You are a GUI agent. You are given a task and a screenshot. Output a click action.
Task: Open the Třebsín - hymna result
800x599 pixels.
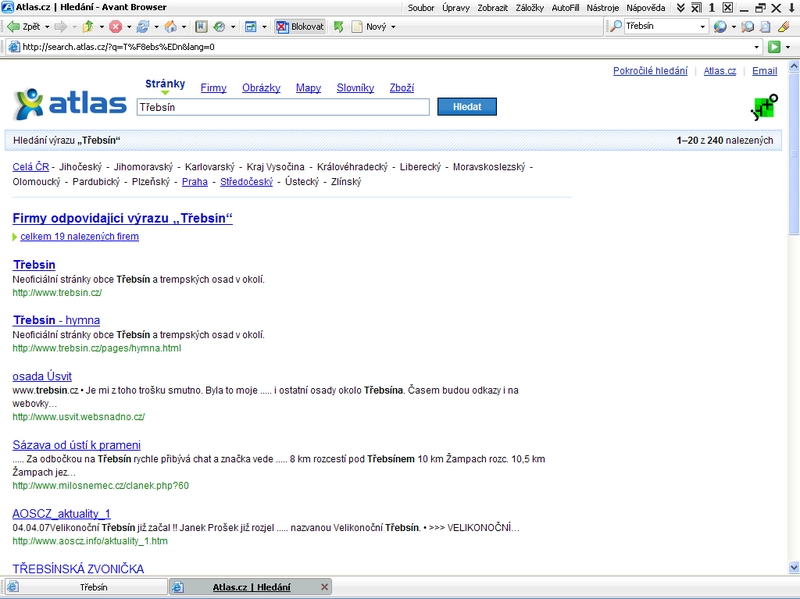(x=56, y=320)
